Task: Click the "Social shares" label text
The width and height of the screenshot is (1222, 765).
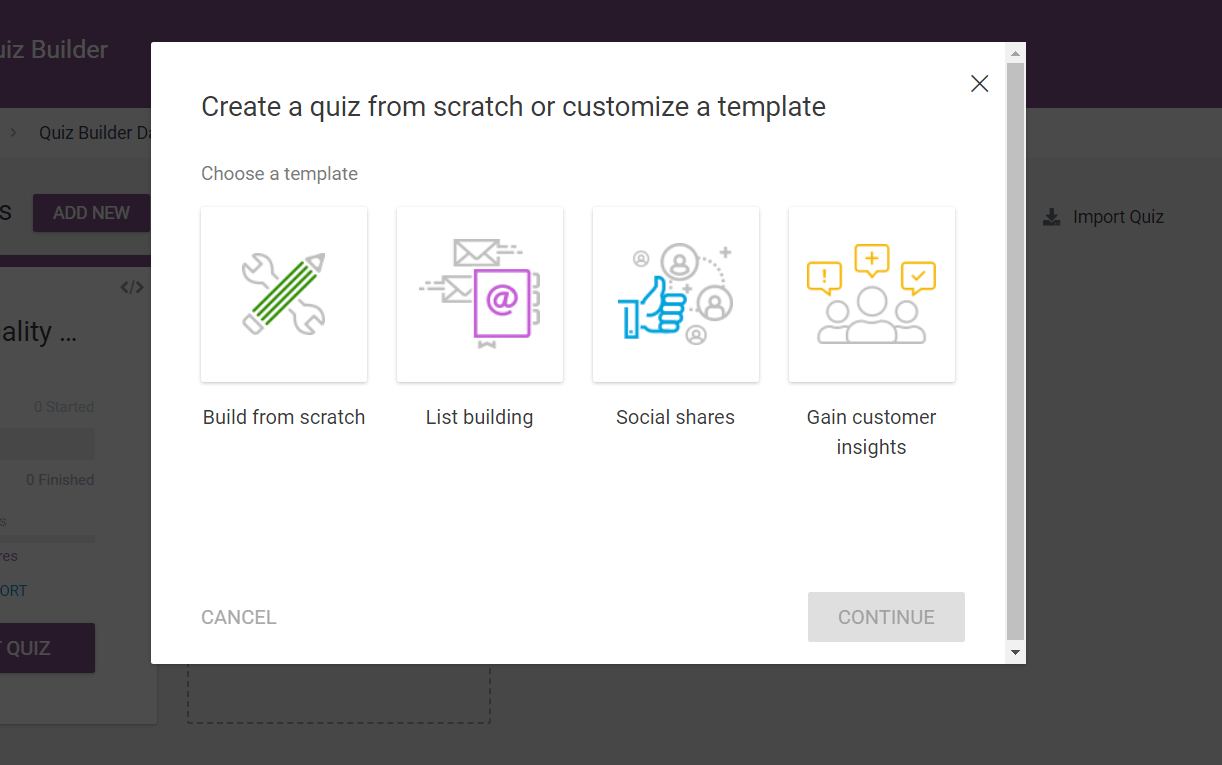Action: point(676,417)
